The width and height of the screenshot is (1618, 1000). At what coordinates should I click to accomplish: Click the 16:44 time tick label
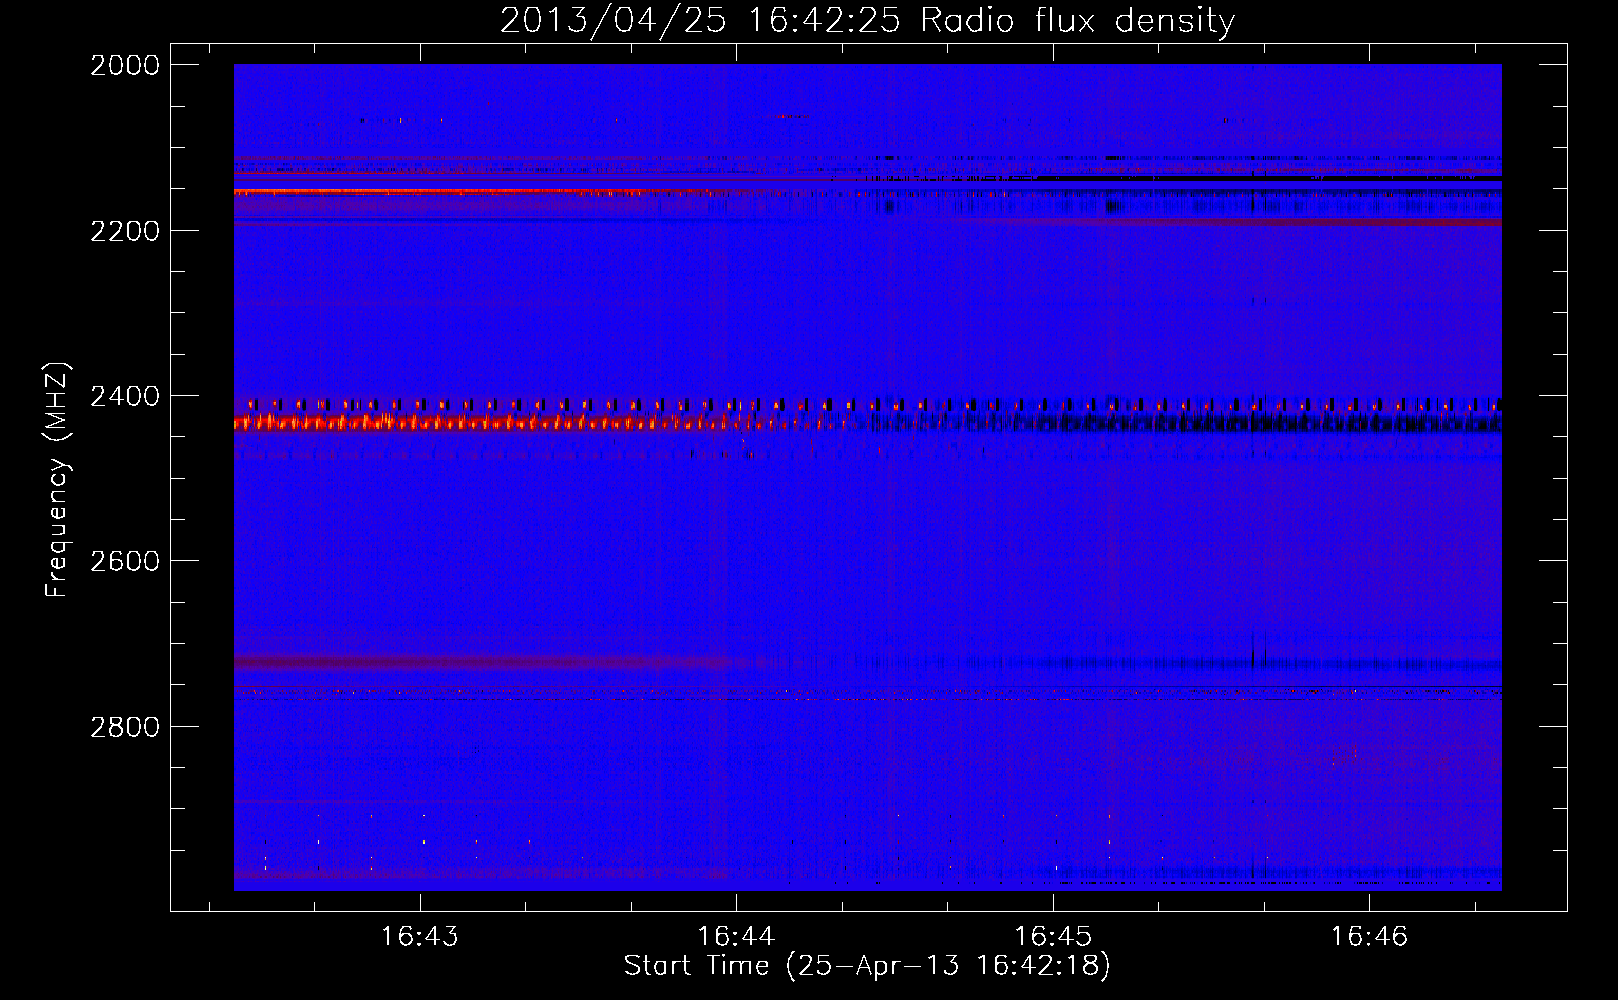click(x=736, y=936)
